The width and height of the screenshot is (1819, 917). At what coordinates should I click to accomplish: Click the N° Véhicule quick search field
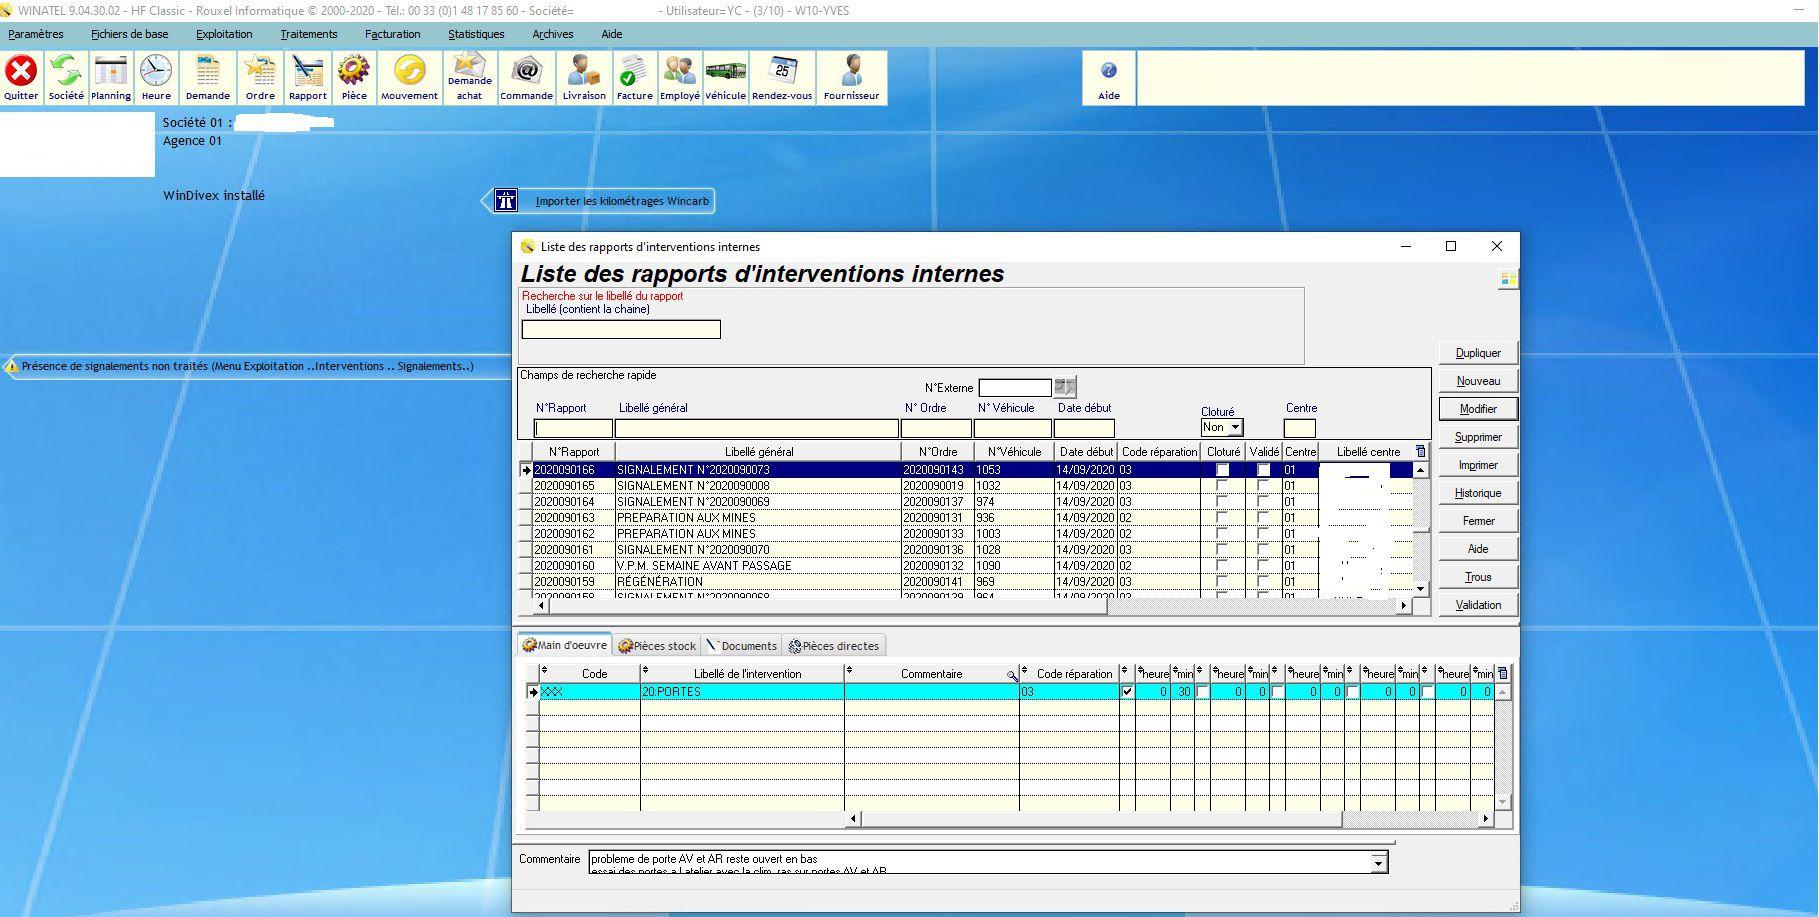click(1013, 428)
